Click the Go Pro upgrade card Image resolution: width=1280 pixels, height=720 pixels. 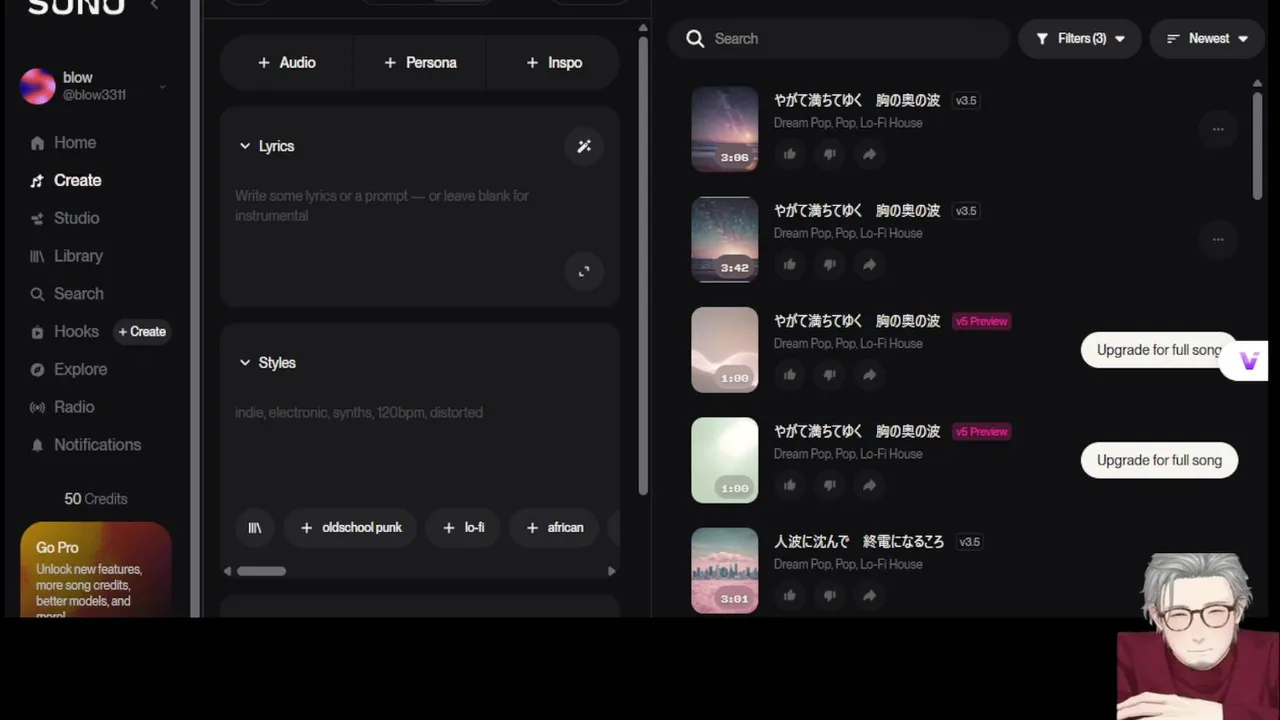(x=96, y=570)
